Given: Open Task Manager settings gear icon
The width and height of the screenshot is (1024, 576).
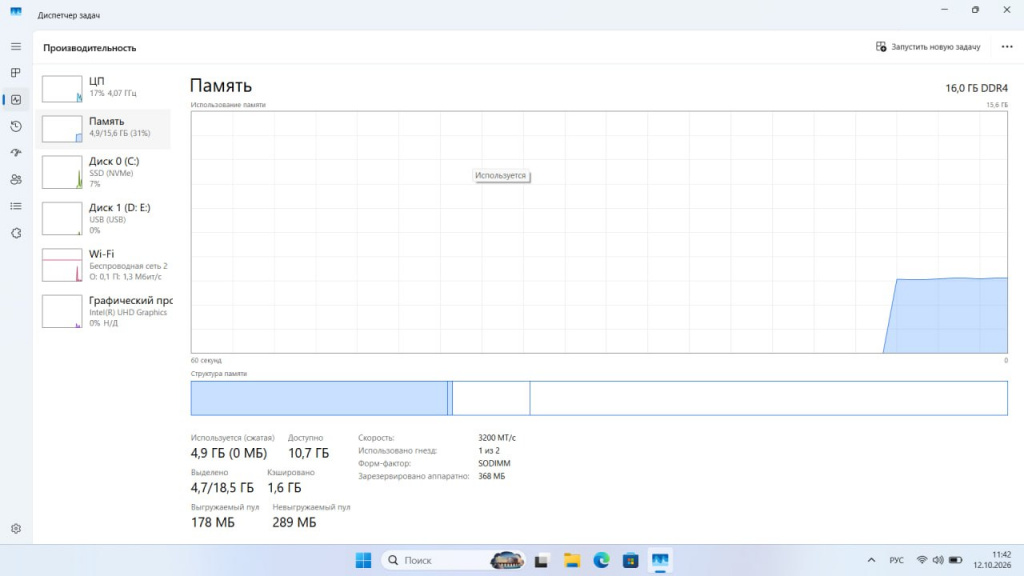Looking at the screenshot, I should coord(16,528).
